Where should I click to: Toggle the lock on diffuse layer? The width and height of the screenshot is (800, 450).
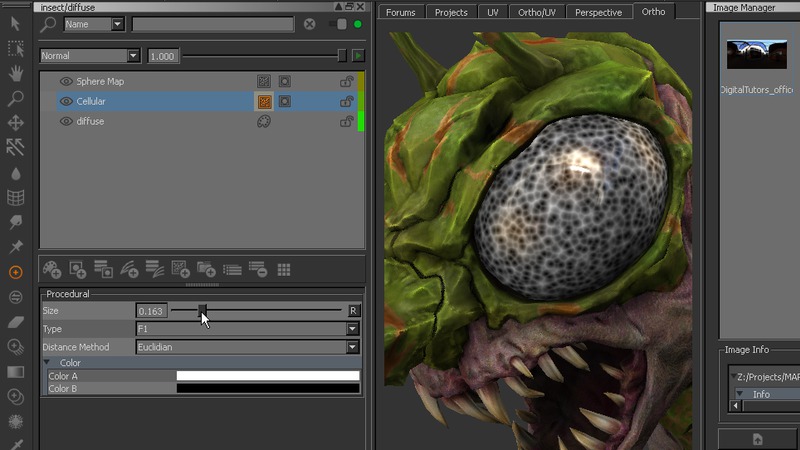[x=346, y=121]
